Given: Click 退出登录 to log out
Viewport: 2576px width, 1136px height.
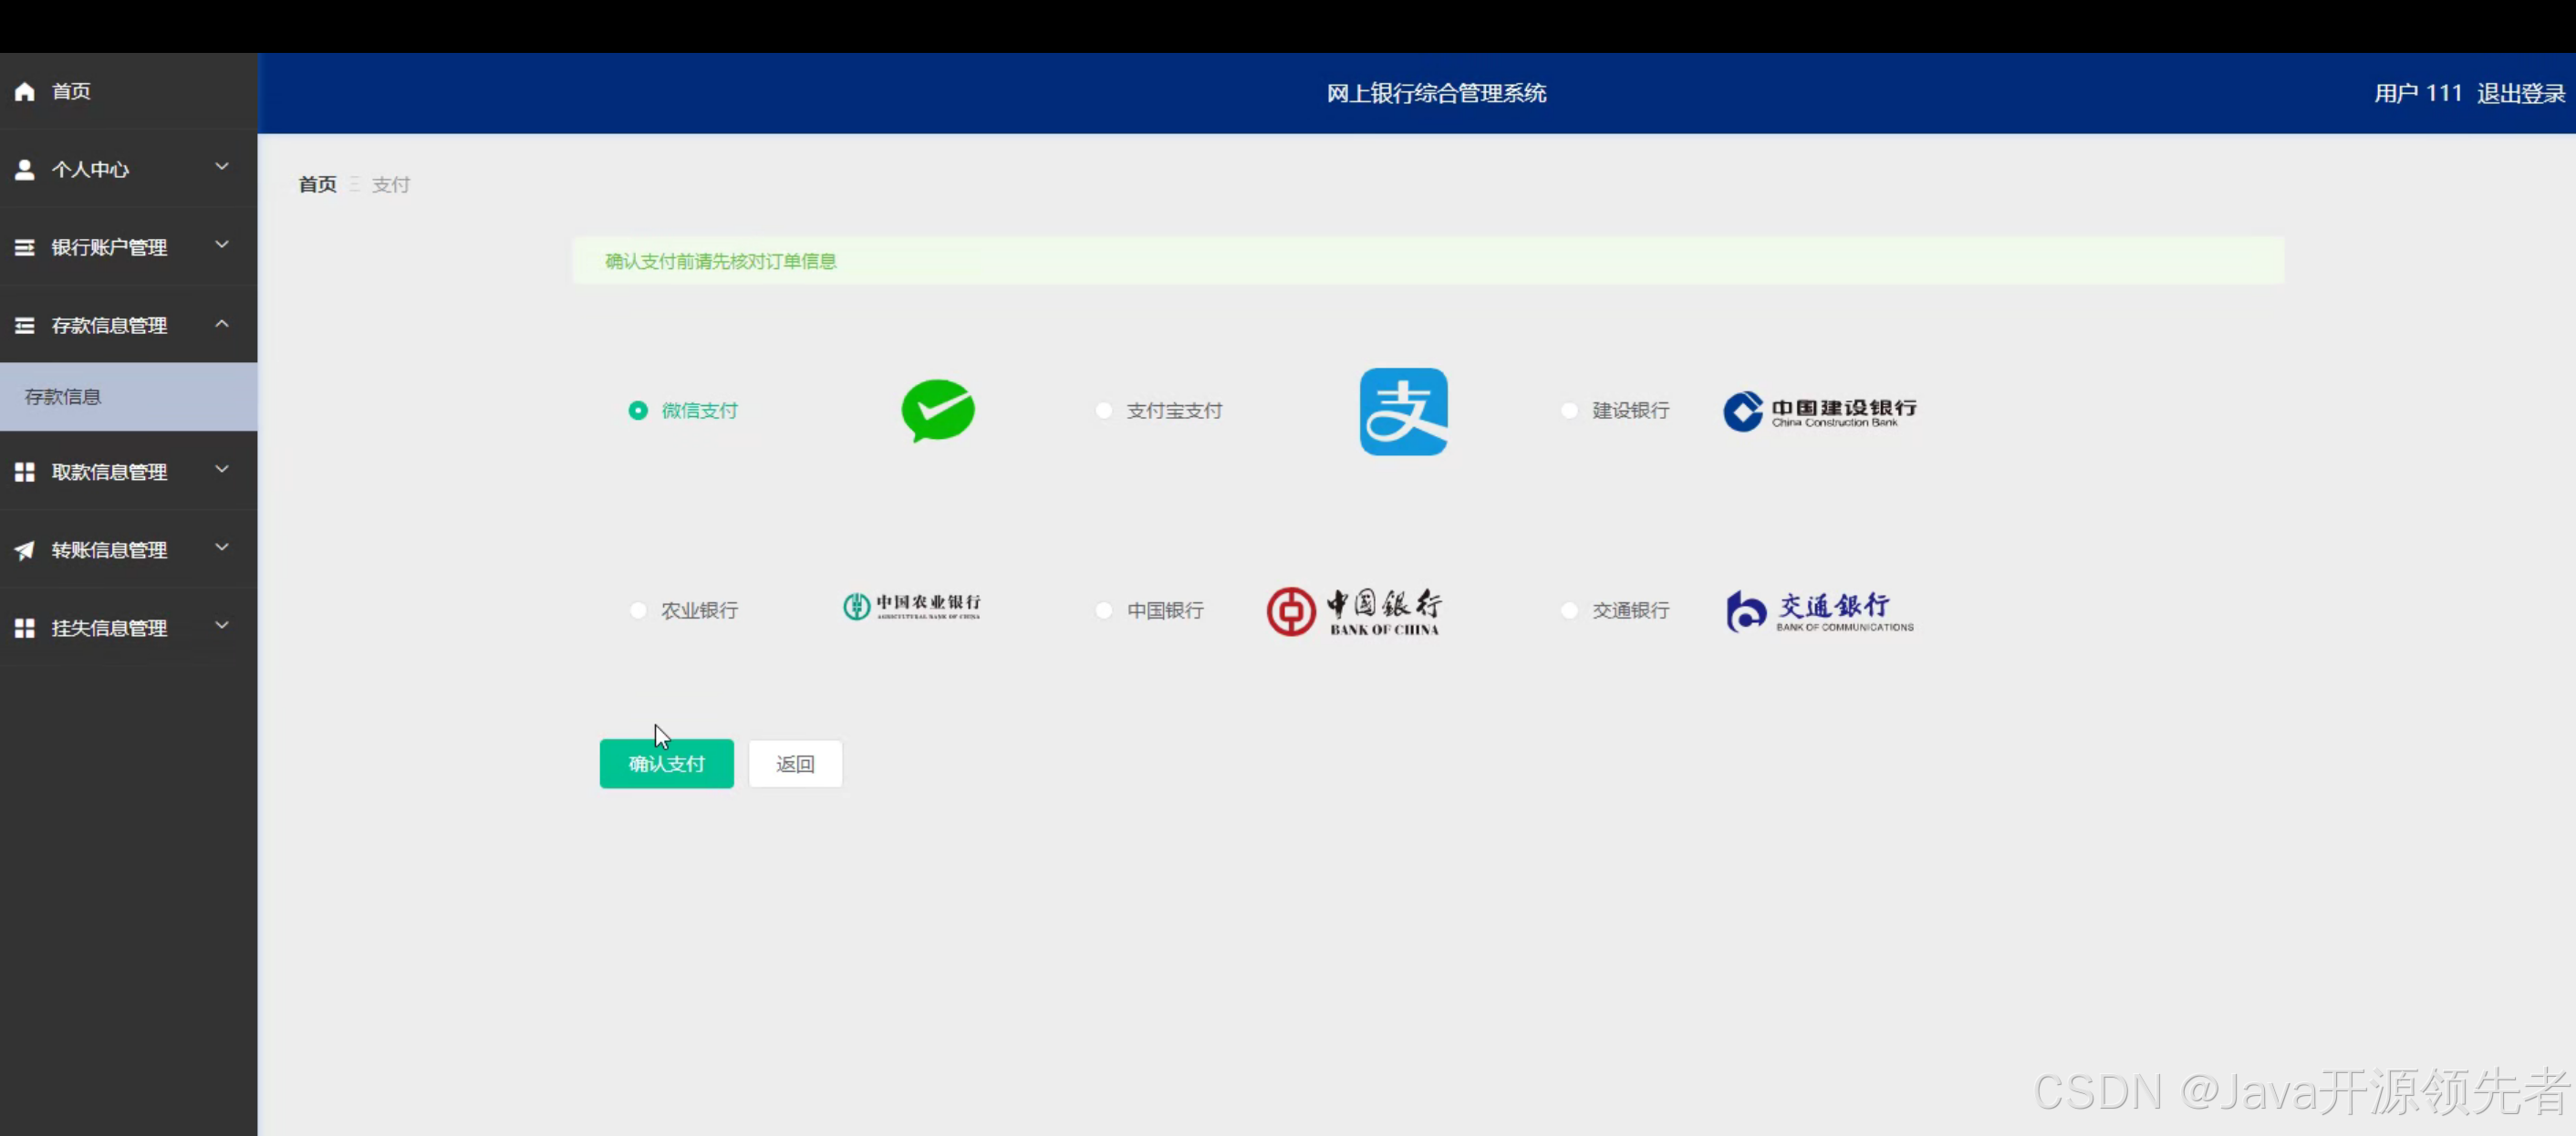Looking at the screenshot, I should (2521, 92).
